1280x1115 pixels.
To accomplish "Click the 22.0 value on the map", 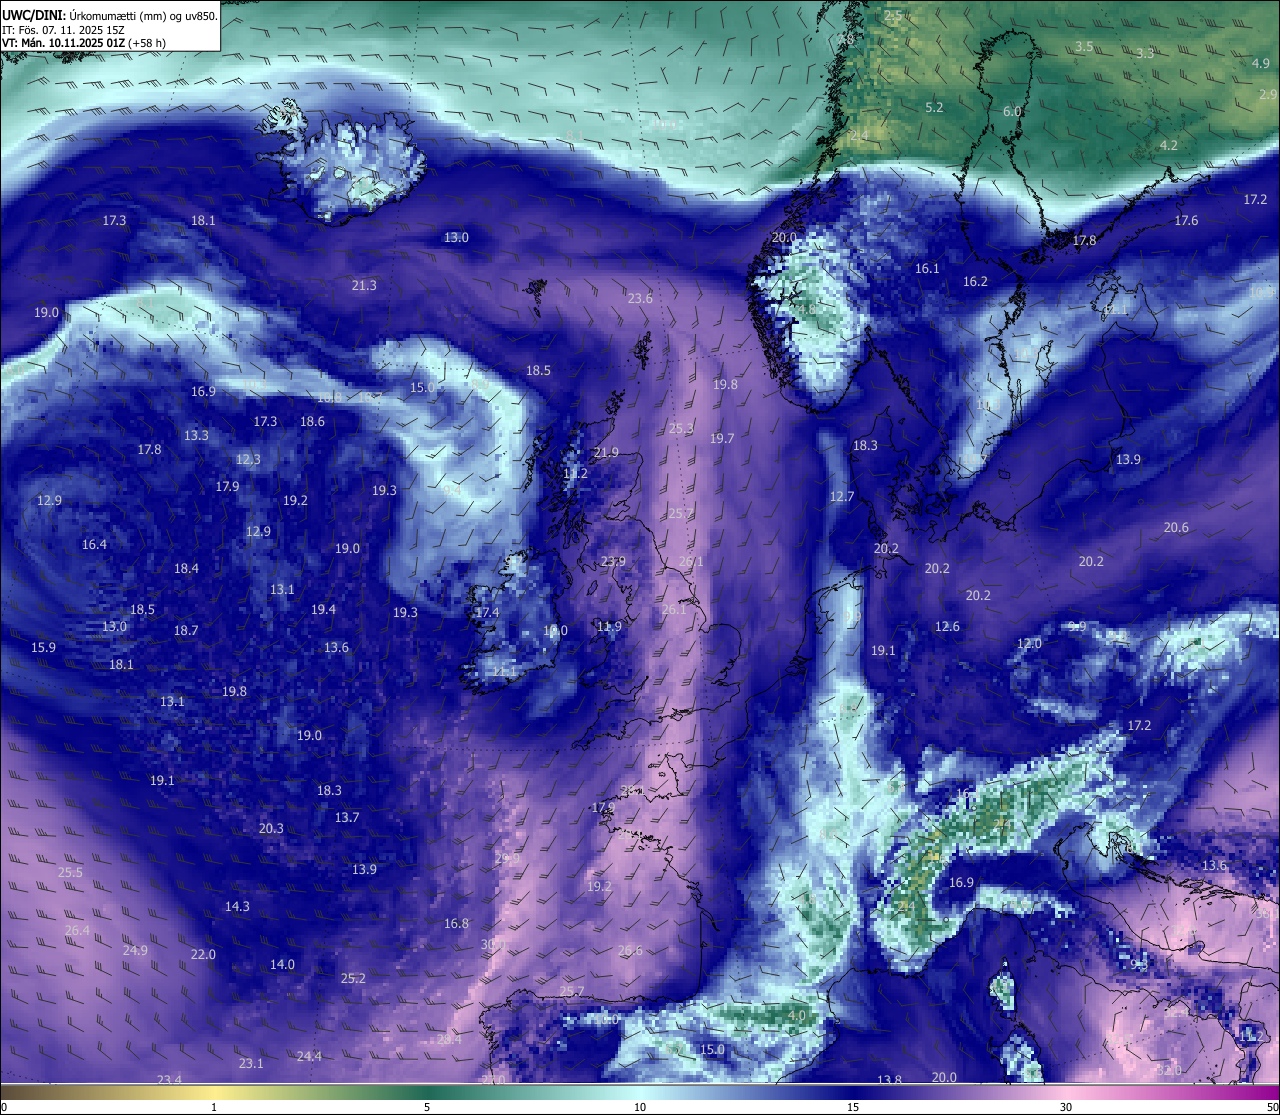I will coord(203,954).
